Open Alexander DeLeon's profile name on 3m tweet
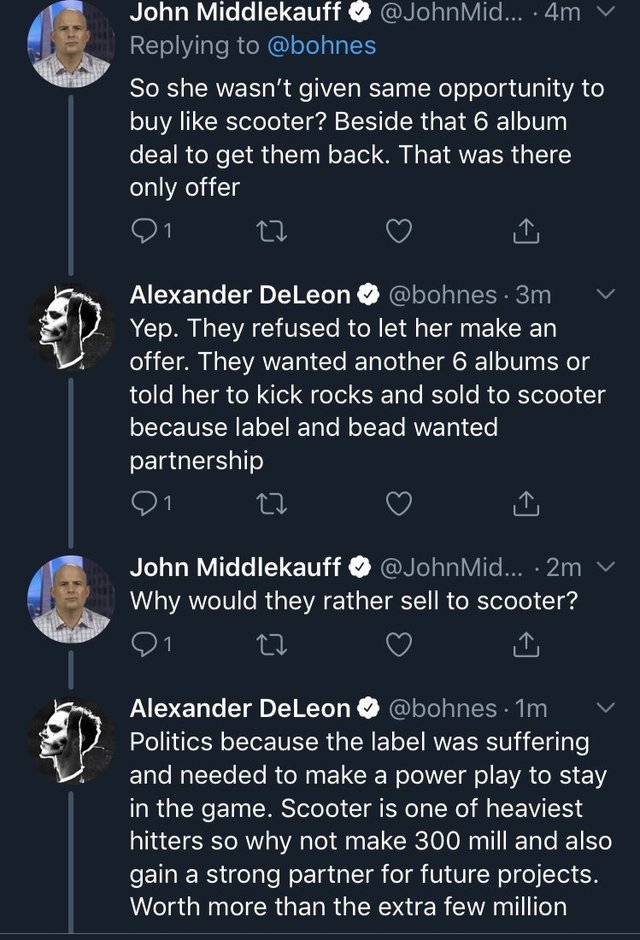This screenshot has height=940, width=640. point(240,295)
